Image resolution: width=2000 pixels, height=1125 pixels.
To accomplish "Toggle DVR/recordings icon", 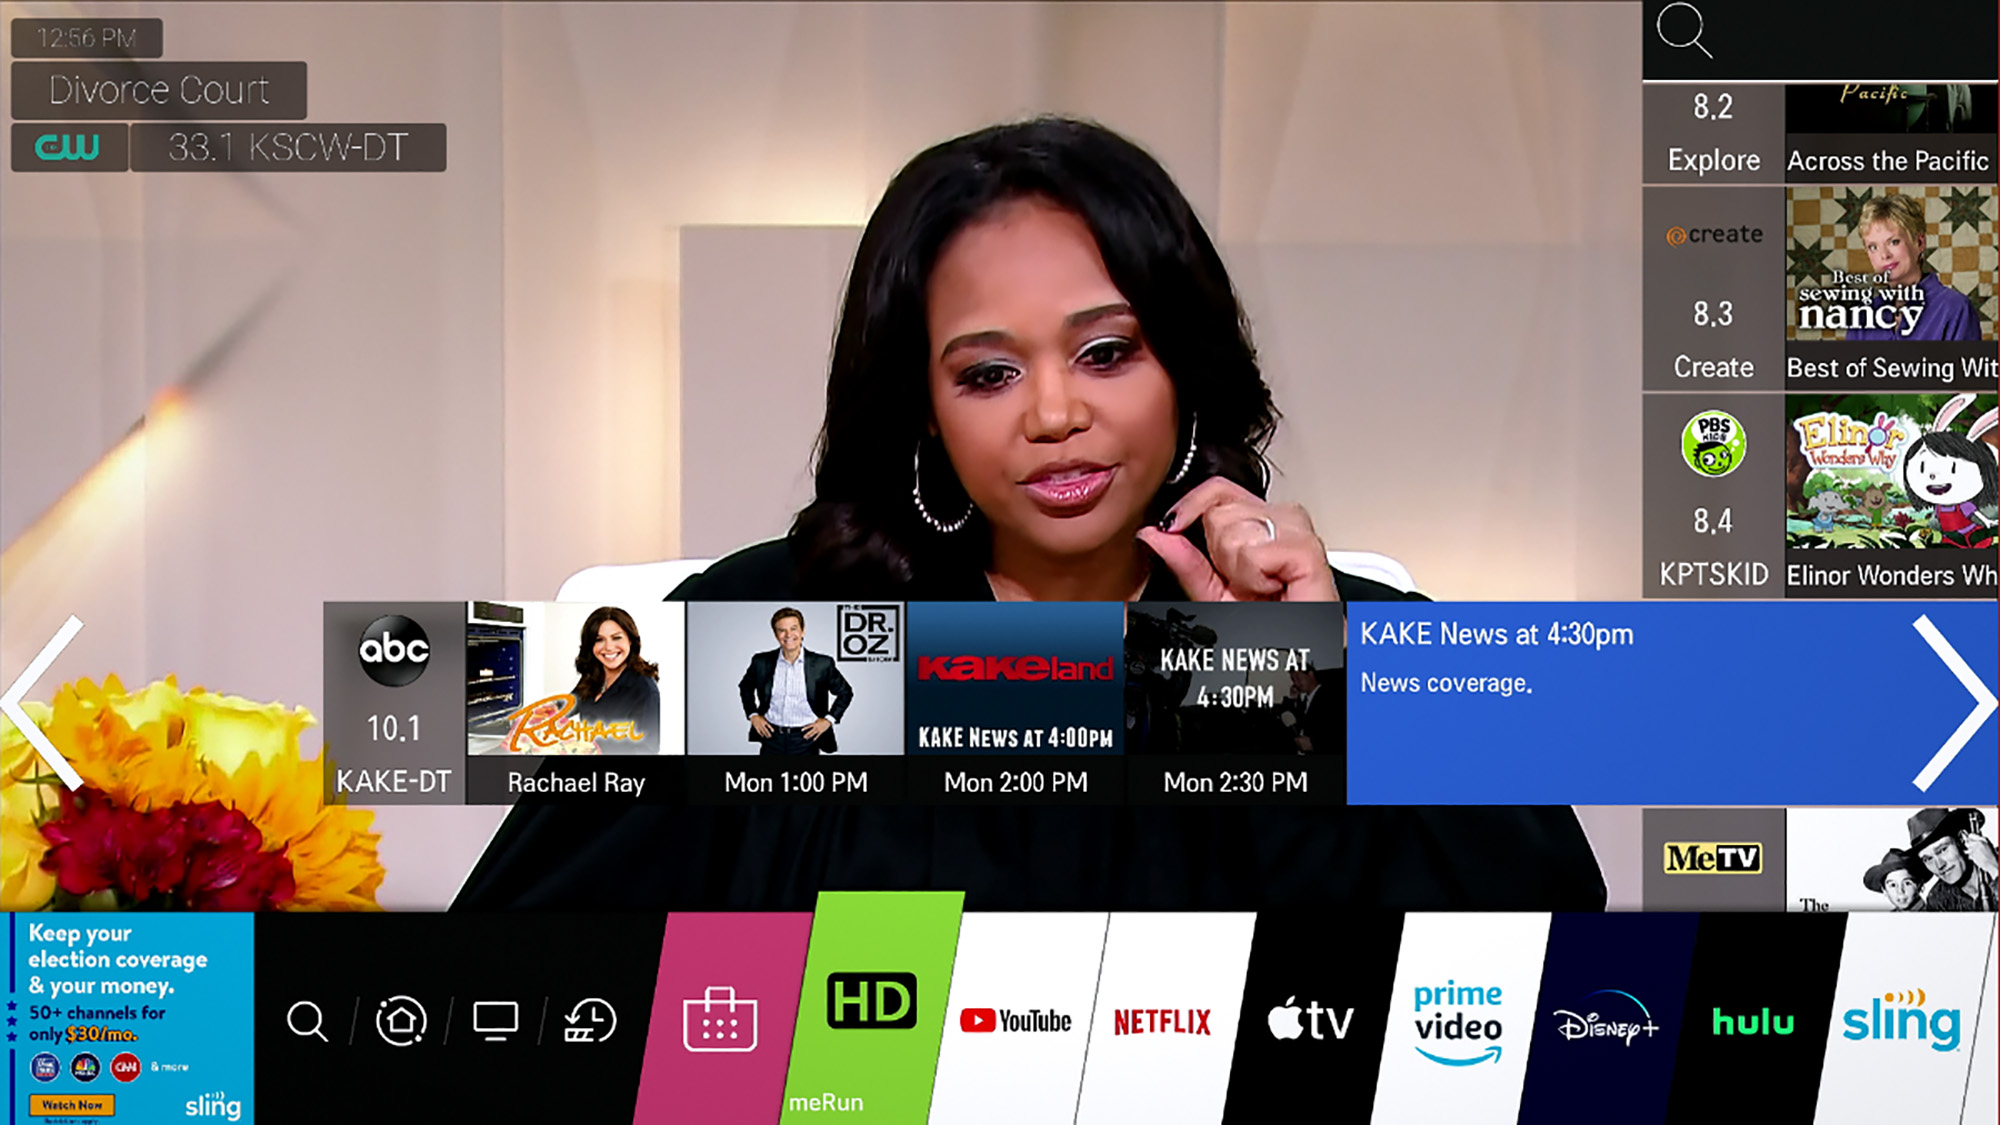I will [x=587, y=1018].
